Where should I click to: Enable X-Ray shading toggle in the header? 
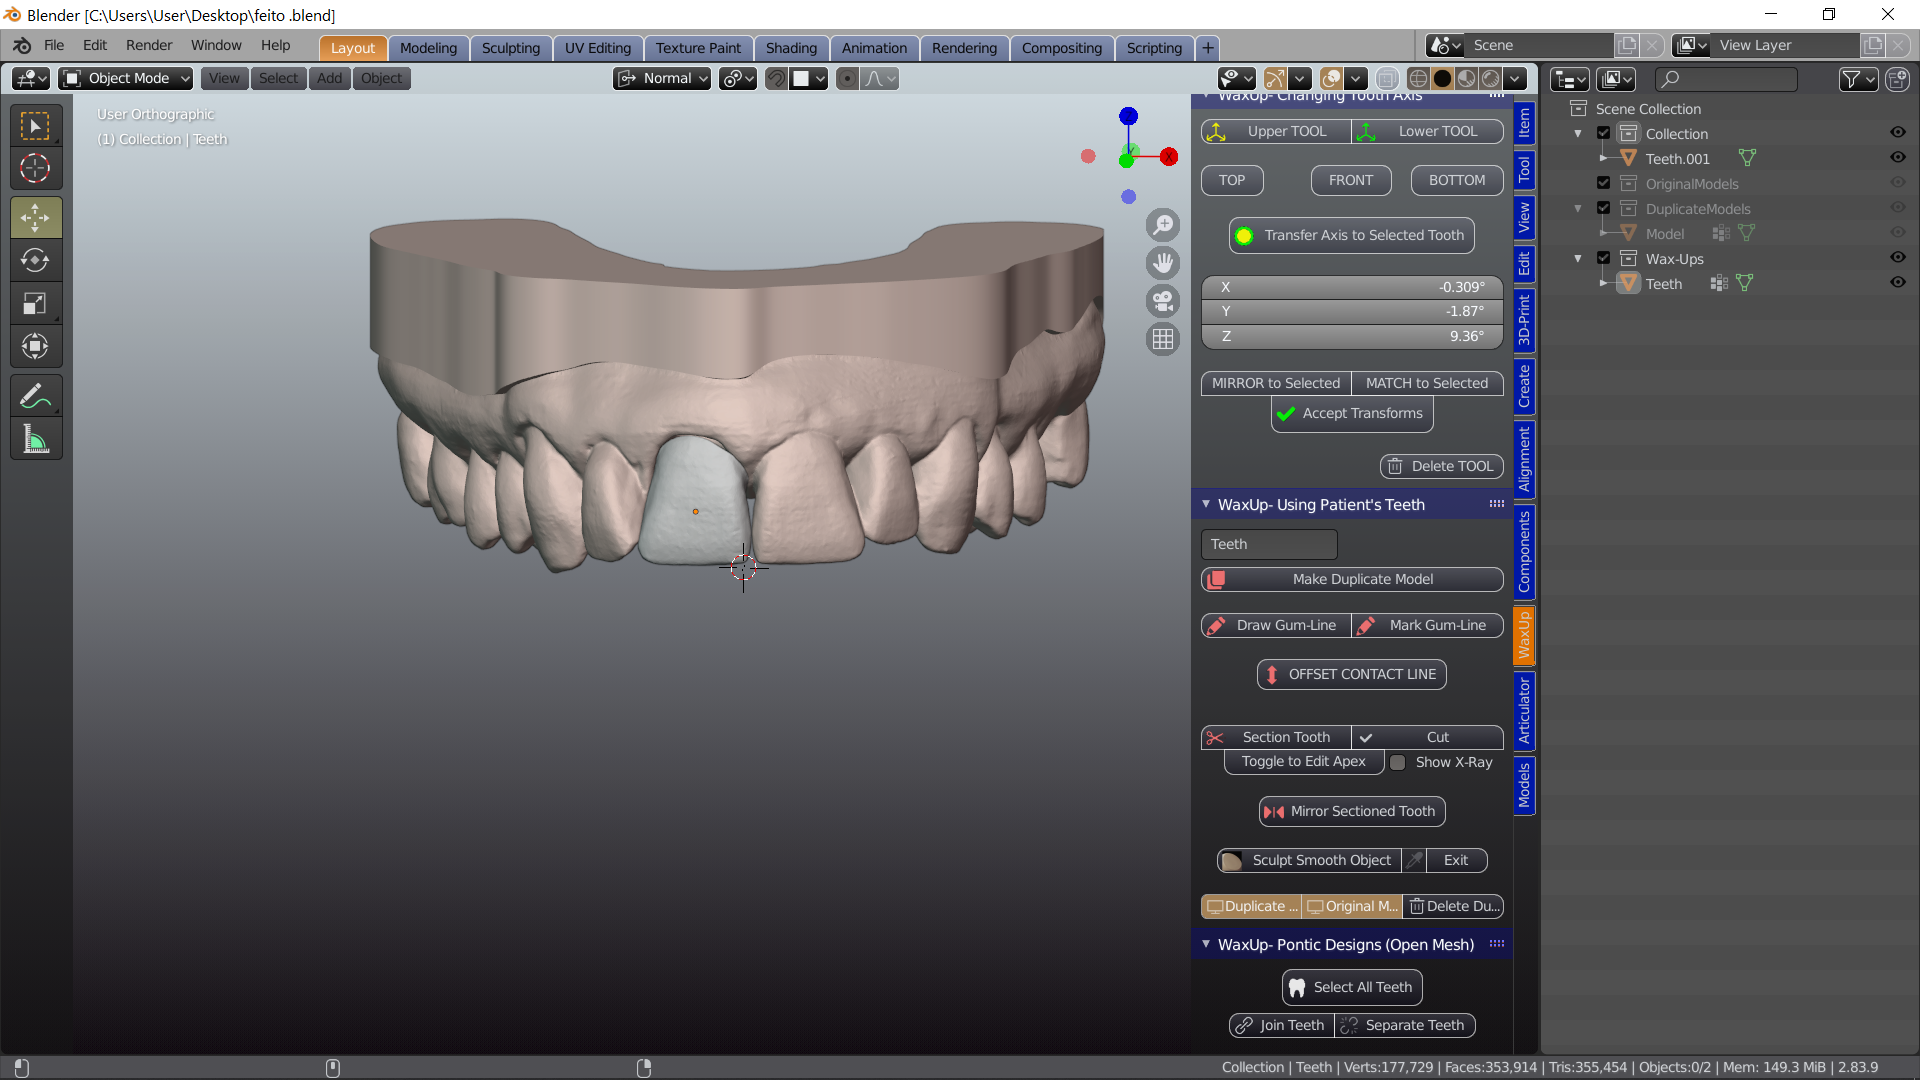click(1386, 78)
